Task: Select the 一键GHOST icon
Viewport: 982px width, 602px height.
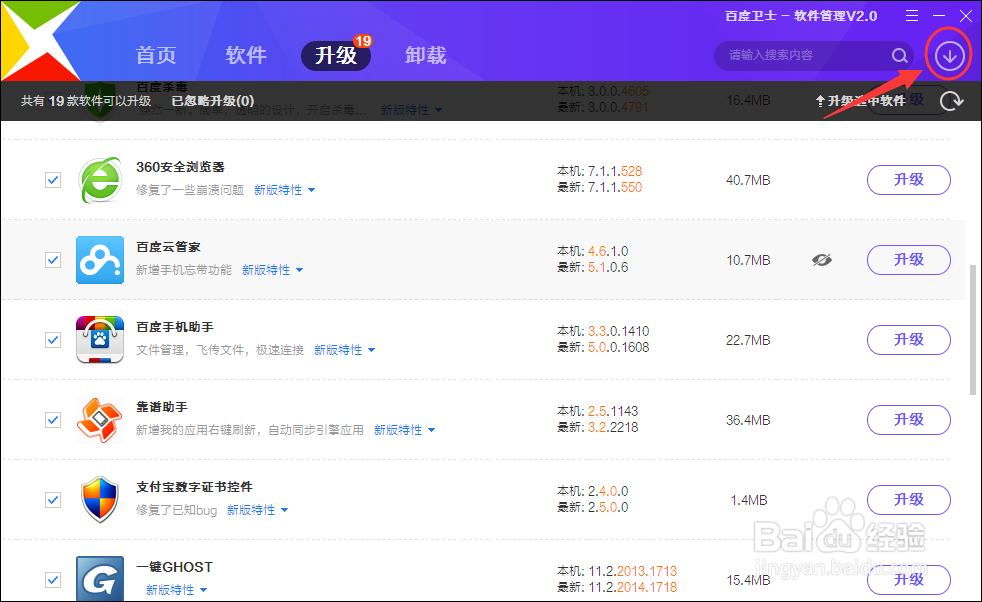Action: 99,578
